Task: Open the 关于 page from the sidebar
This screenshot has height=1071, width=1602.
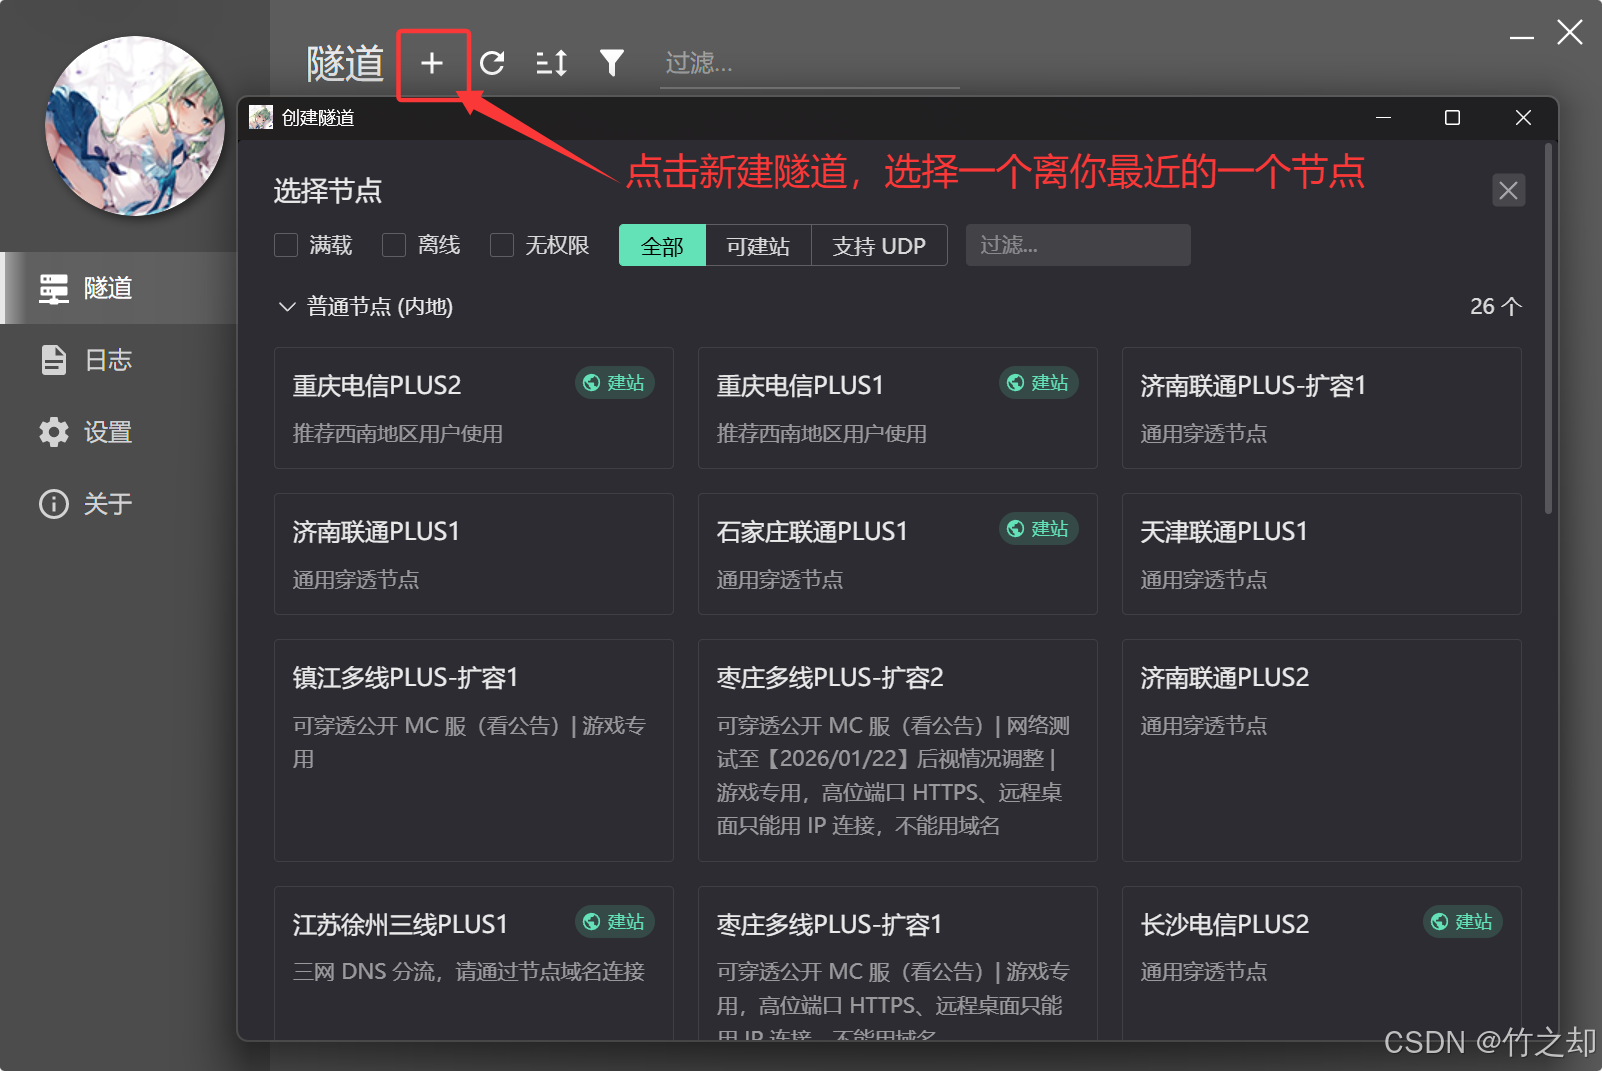Action: 107,504
